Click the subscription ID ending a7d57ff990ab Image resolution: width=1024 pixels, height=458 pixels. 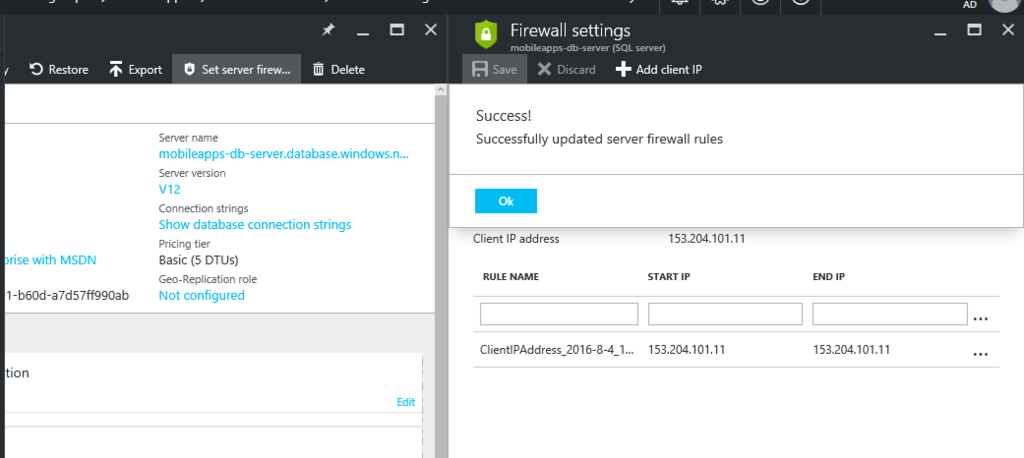click(66, 295)
